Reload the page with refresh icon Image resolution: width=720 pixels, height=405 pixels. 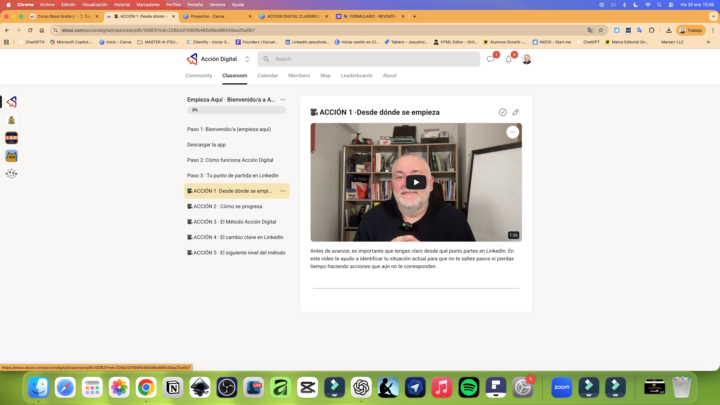[x=30, y=30]
